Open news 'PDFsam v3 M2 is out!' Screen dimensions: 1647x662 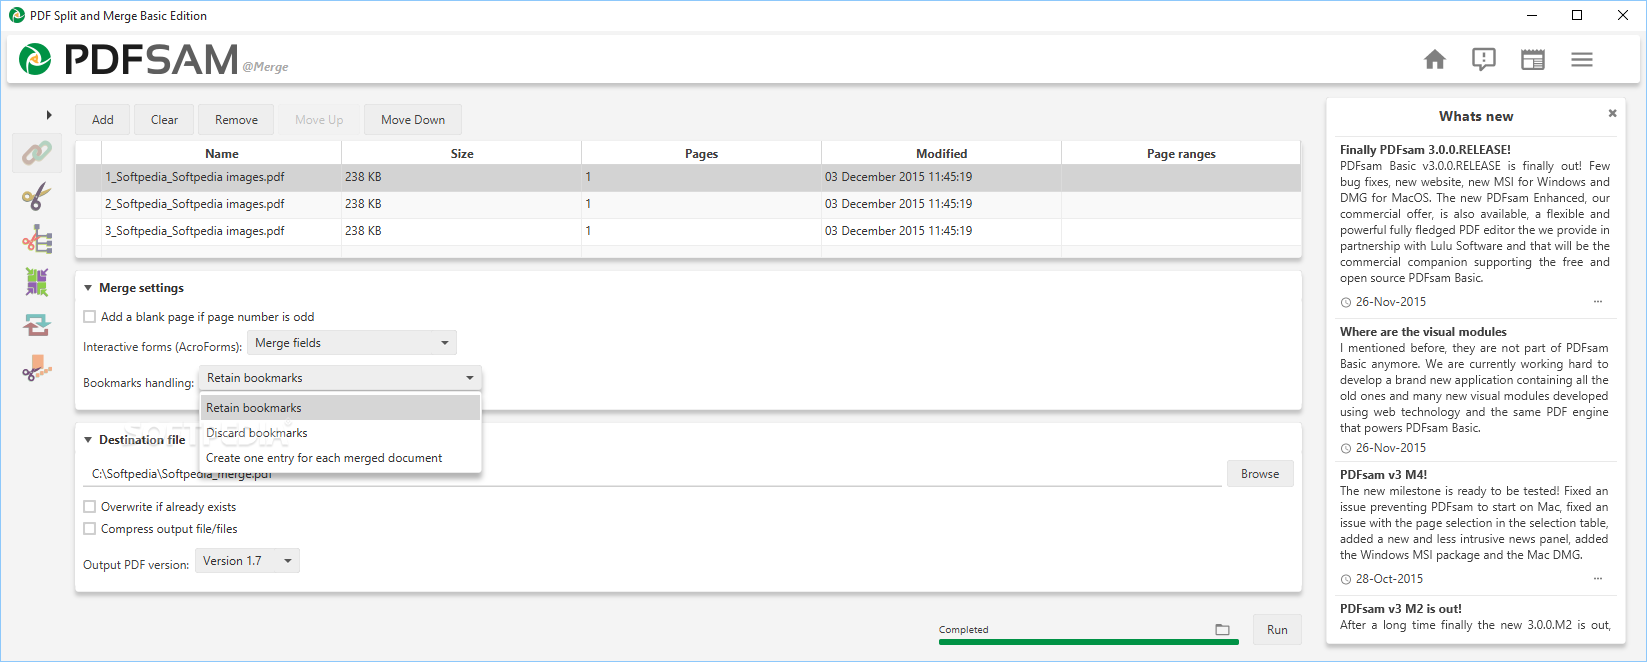pyautogui.click(x=1400, y=609)
